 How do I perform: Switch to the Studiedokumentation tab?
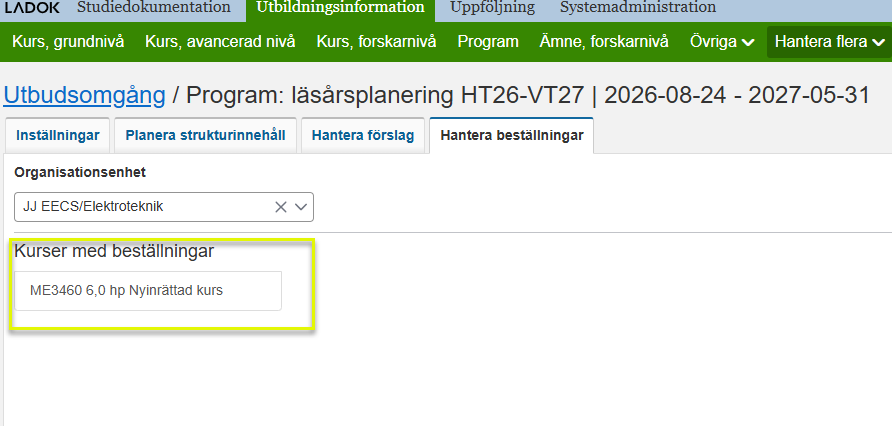(153, 8)
